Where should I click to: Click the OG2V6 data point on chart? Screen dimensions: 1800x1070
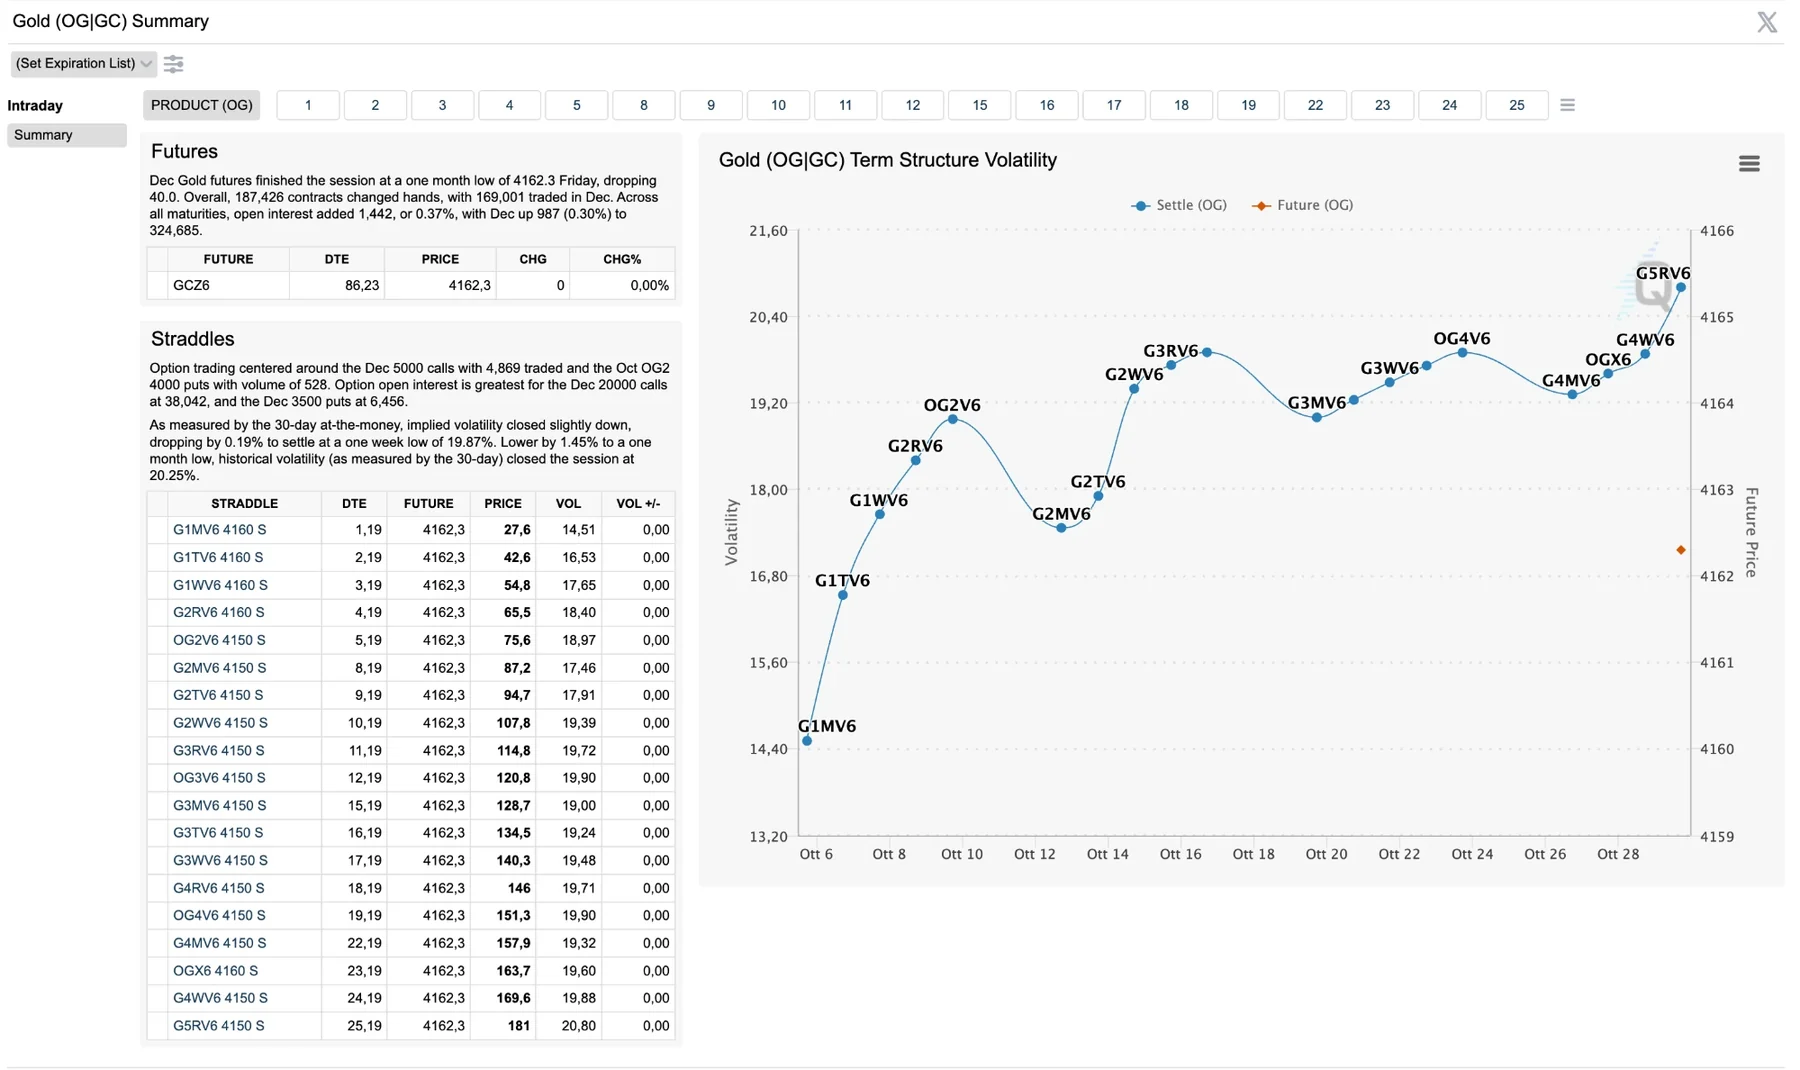(x=953, y=420)
